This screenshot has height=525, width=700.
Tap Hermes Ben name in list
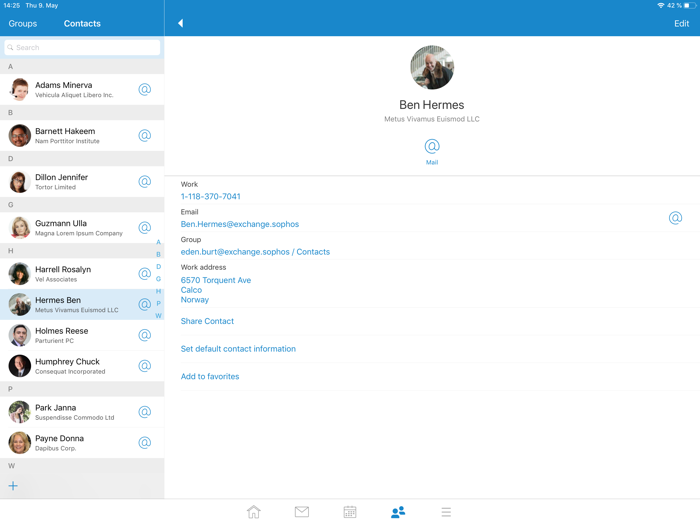(x=58, y=300)
